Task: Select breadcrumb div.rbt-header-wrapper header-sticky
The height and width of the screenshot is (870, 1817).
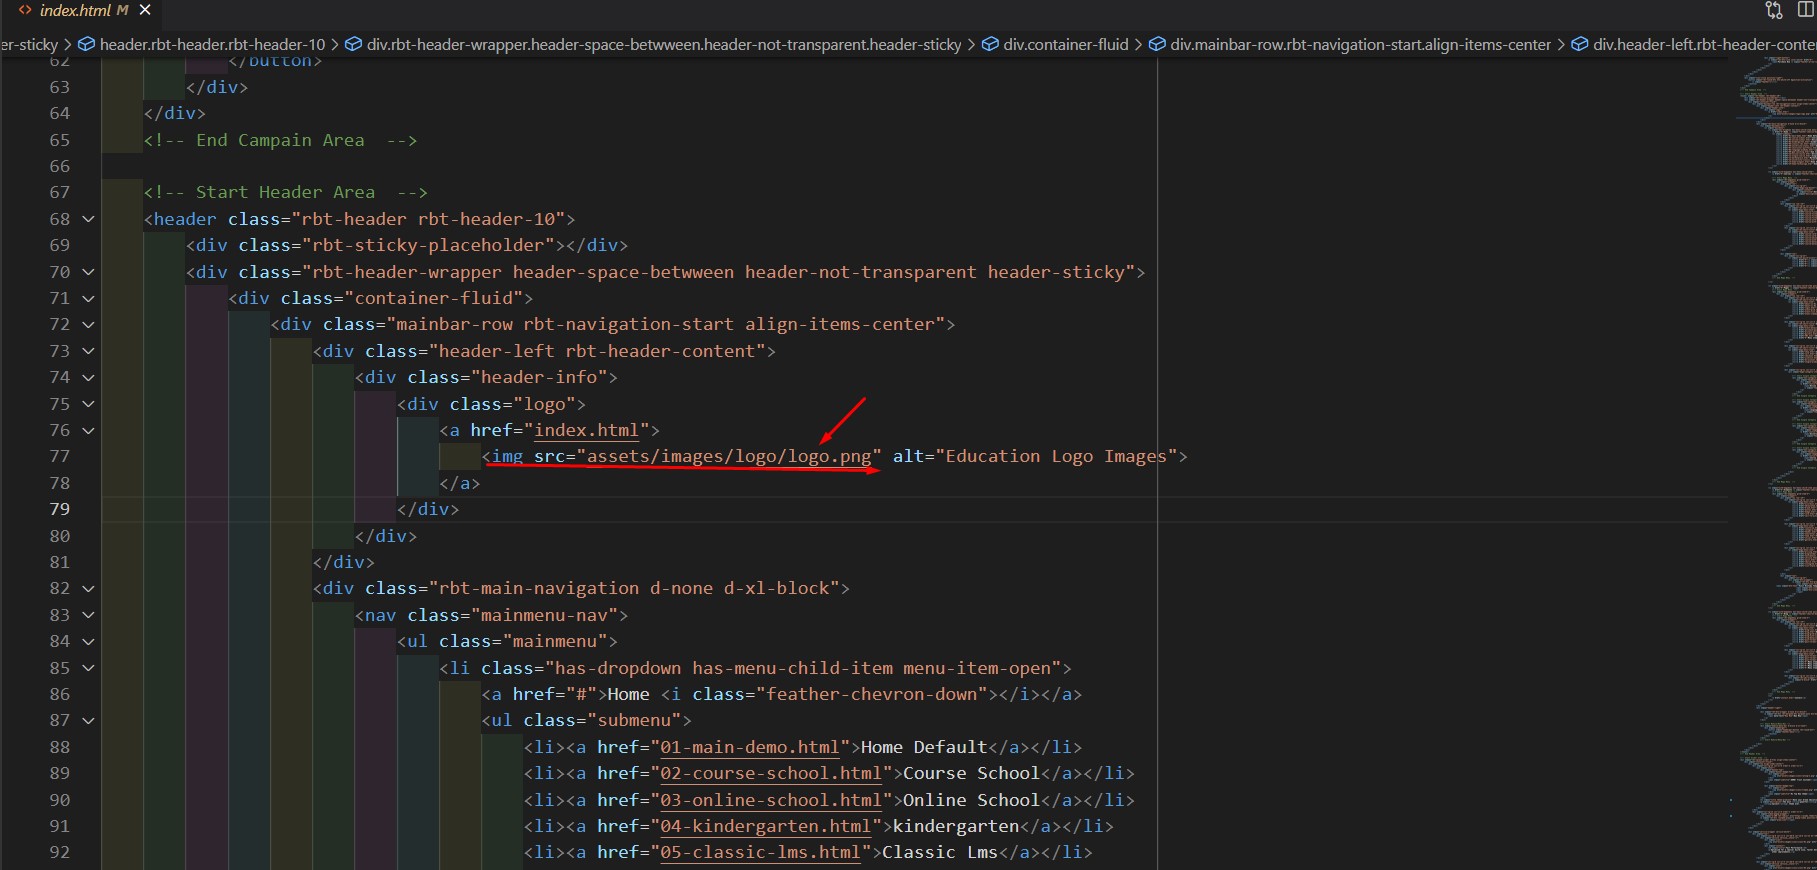Action: click(x=664, y=44)
